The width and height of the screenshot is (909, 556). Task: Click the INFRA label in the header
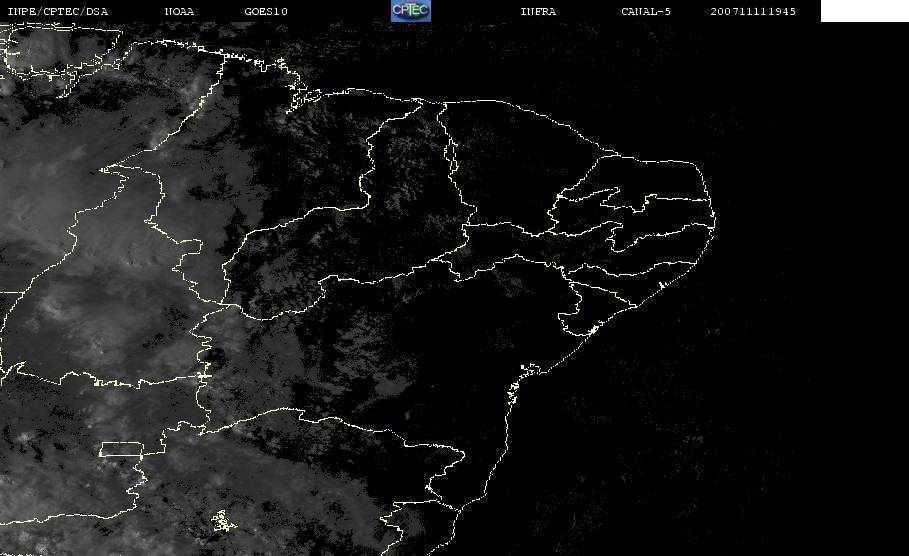point(538,12)
